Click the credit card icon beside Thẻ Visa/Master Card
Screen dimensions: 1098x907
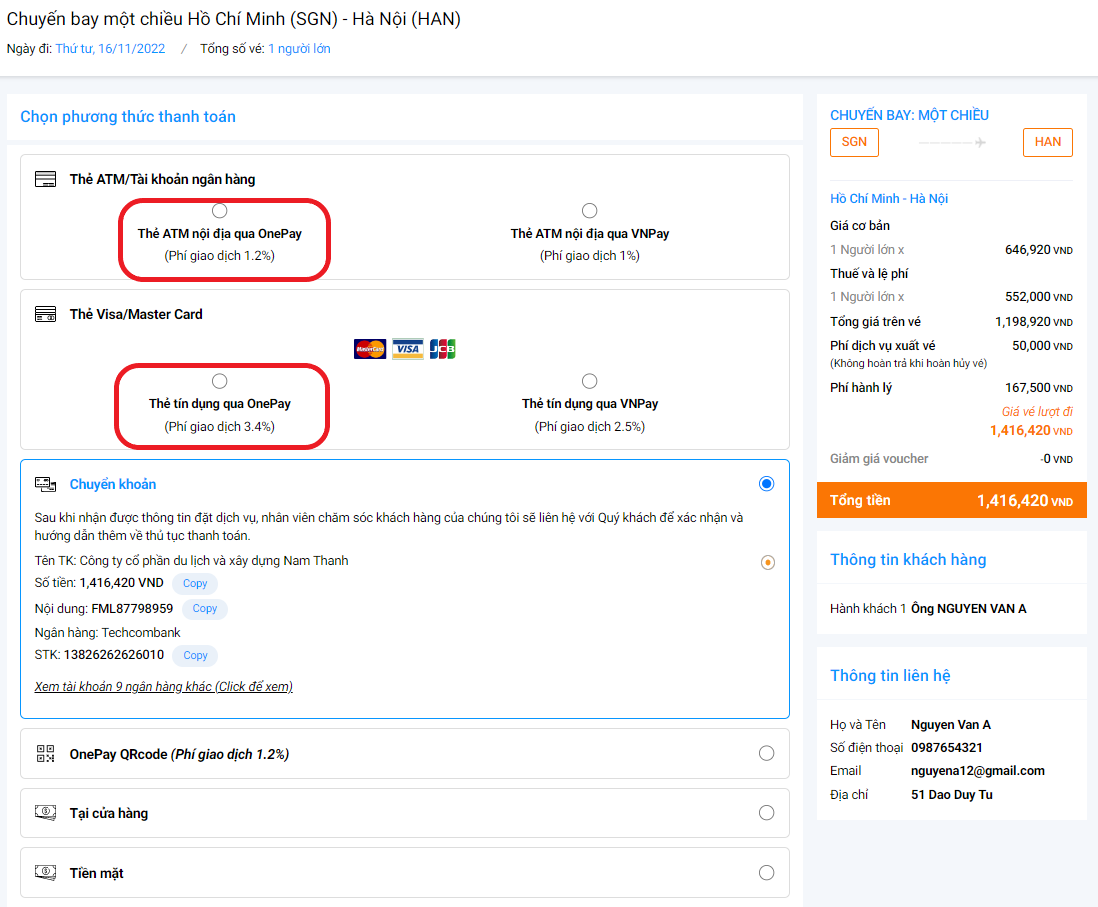[45, 314]
